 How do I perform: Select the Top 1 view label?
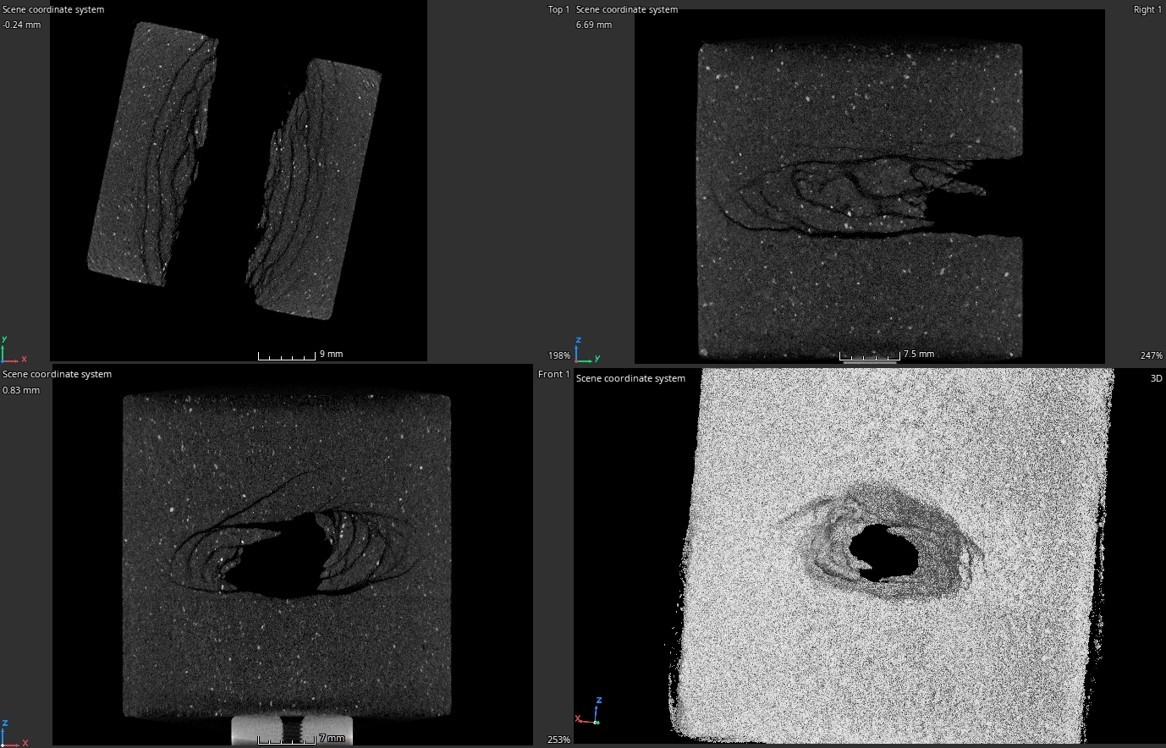click(x=558, y=10)
